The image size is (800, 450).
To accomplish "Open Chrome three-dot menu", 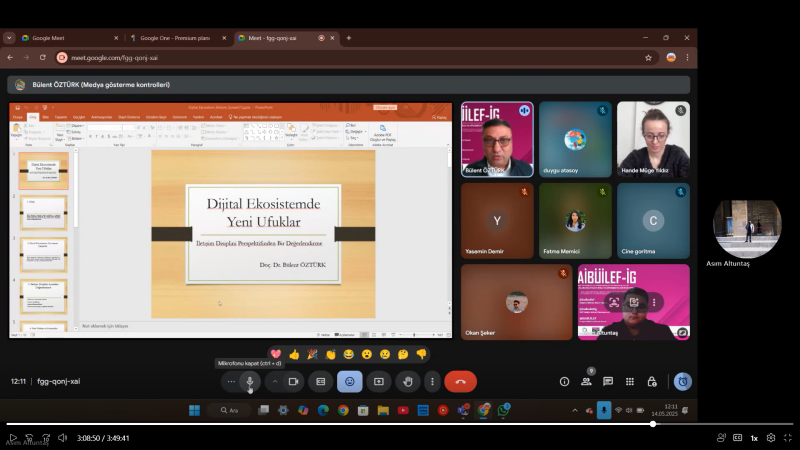I will [687, 58].
